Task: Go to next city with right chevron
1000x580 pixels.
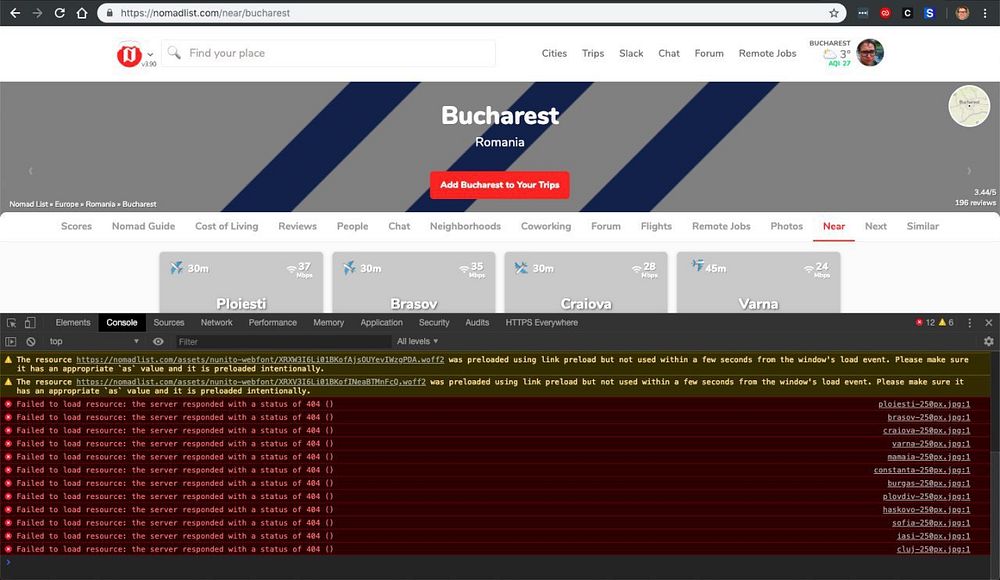Action: point(969,171)
